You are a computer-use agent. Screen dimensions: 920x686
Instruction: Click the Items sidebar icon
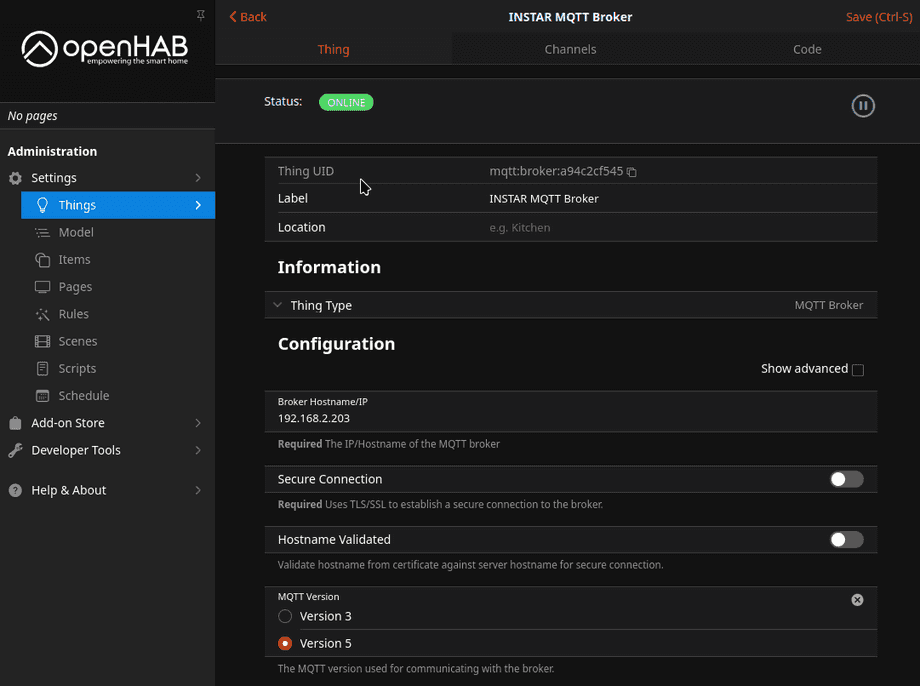point(43,259)
